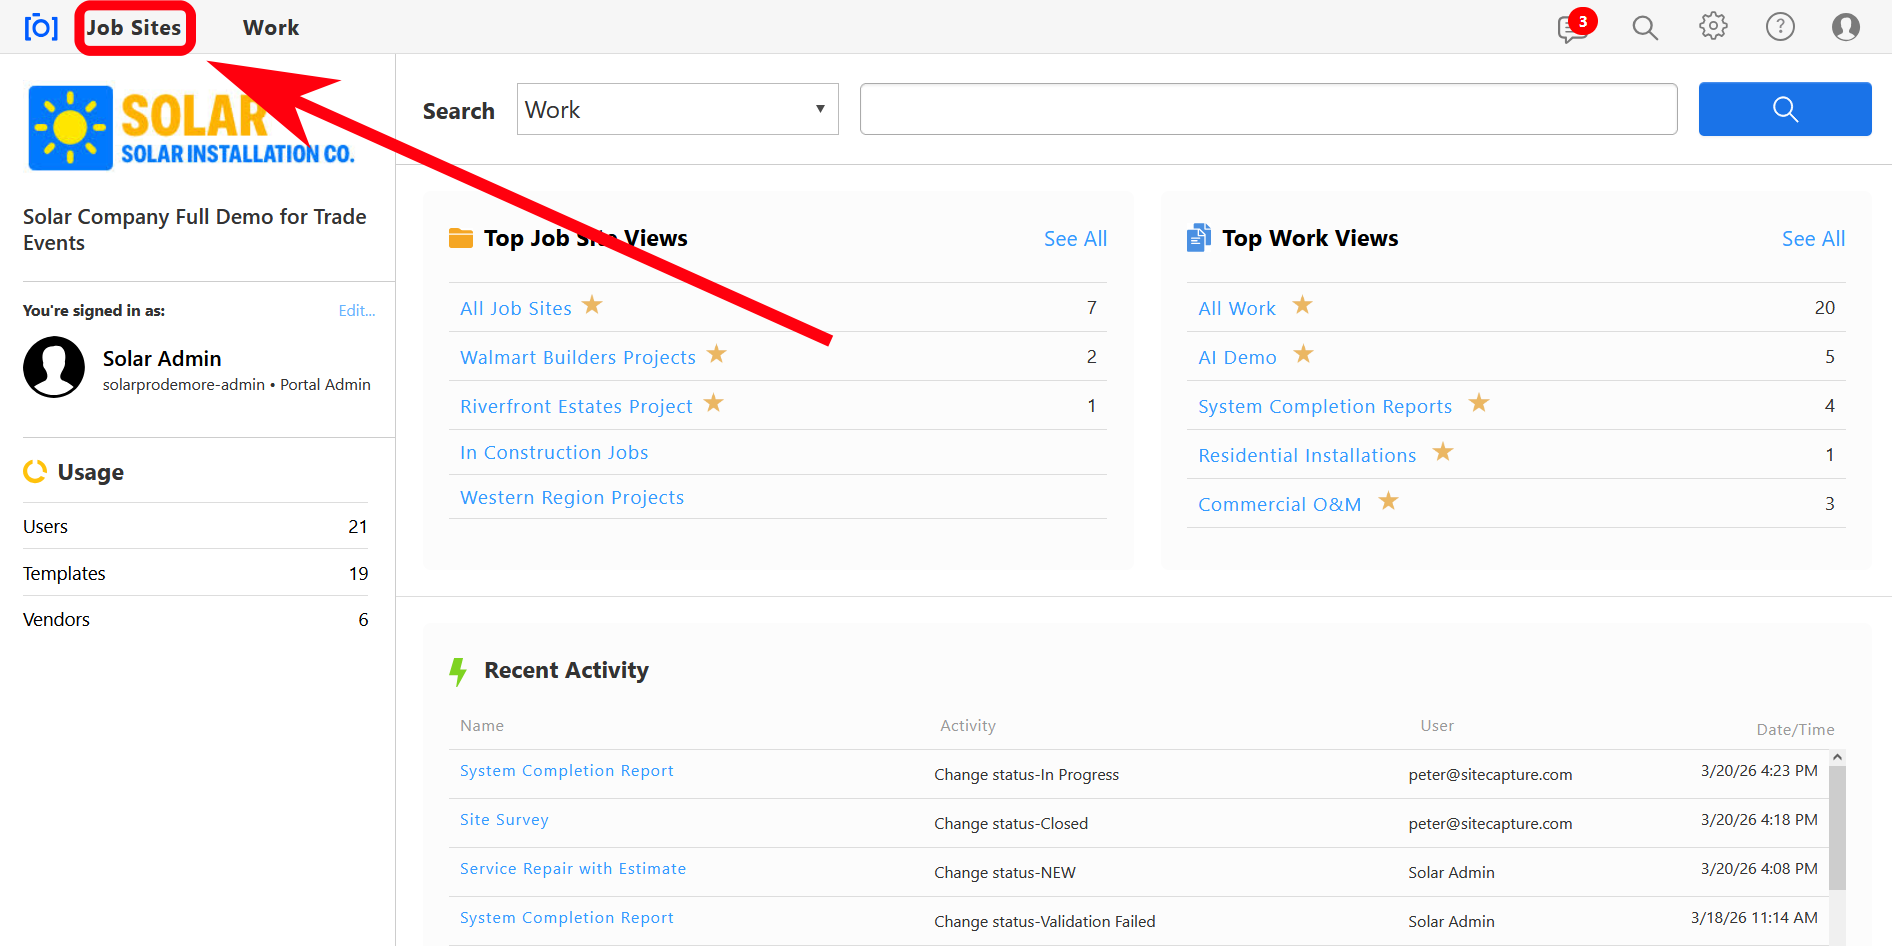Open Walmart Builders Projects view

click(577, 358)
